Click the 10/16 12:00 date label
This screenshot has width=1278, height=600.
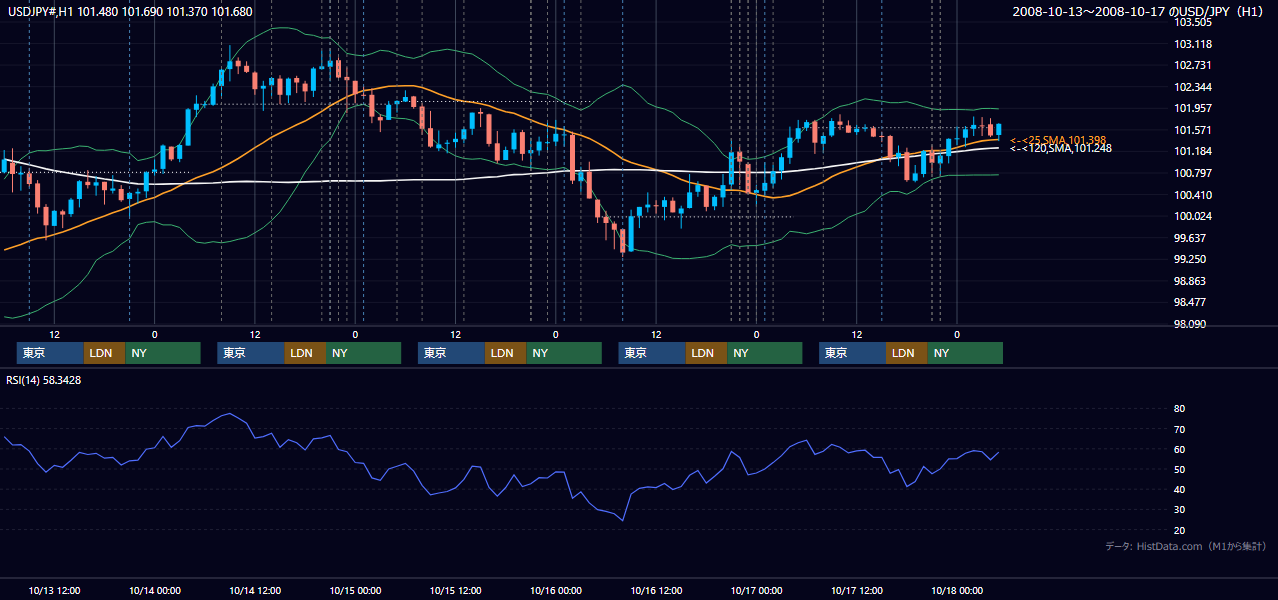point(656,590)
